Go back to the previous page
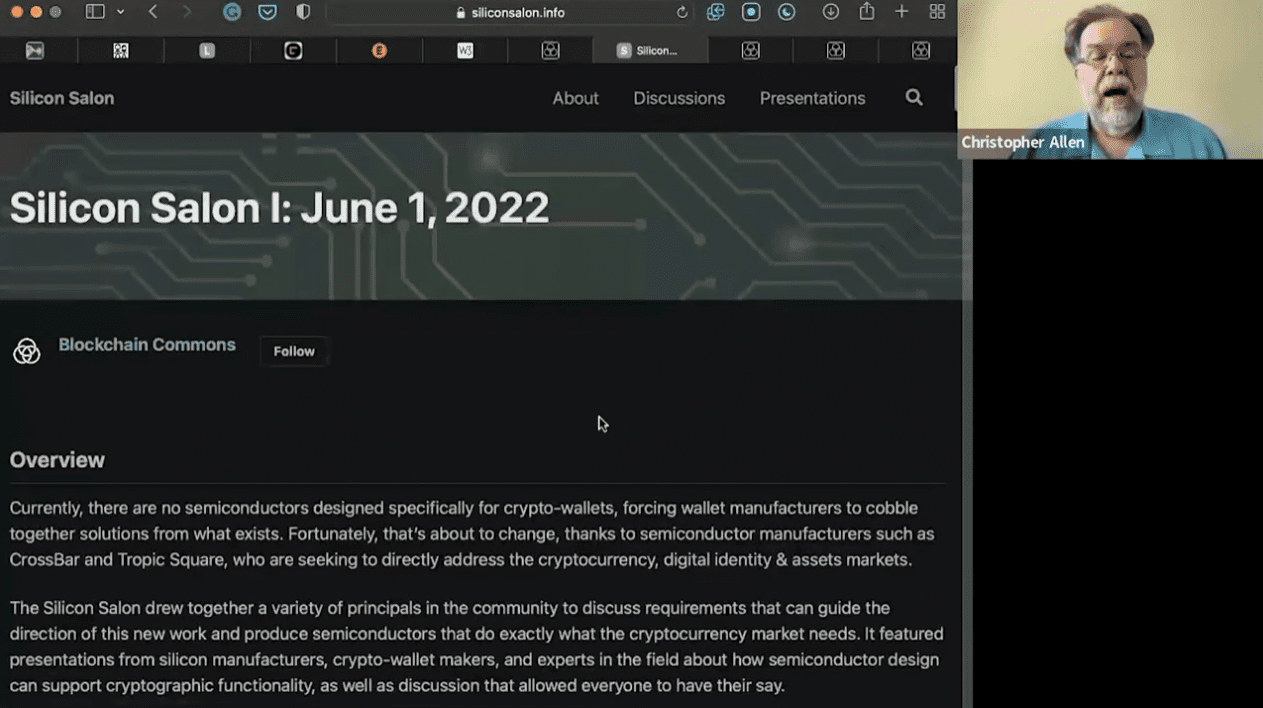This screenshot has width=1263, height=708. 153,12
